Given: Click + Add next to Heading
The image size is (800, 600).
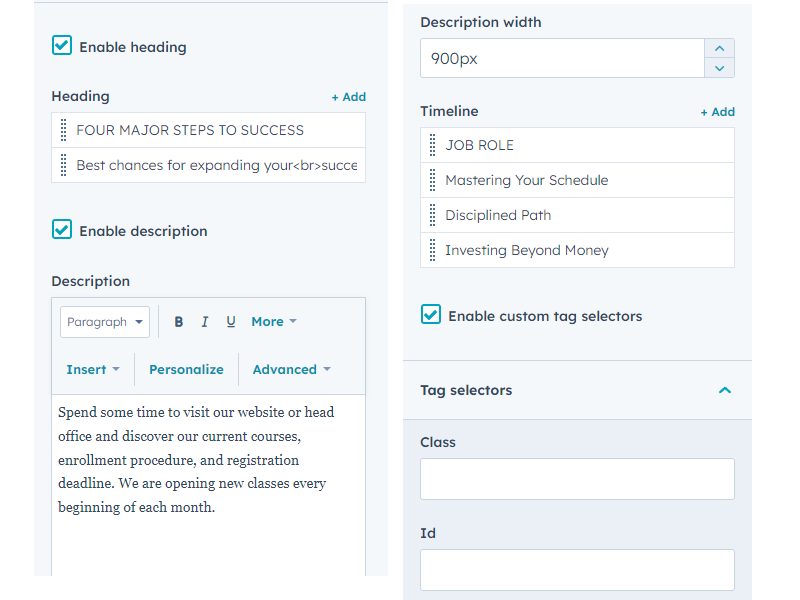Looking at the screenshot, I should 349,97.
